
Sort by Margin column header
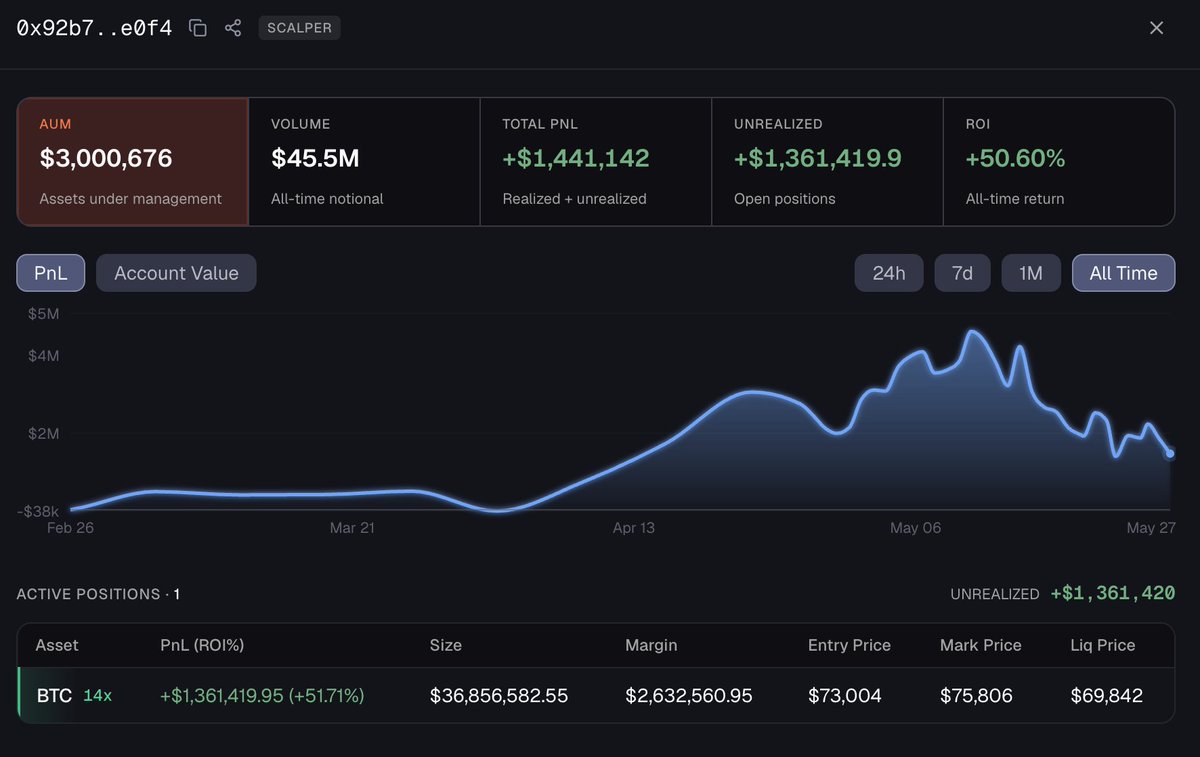click(x=651, y=645)
